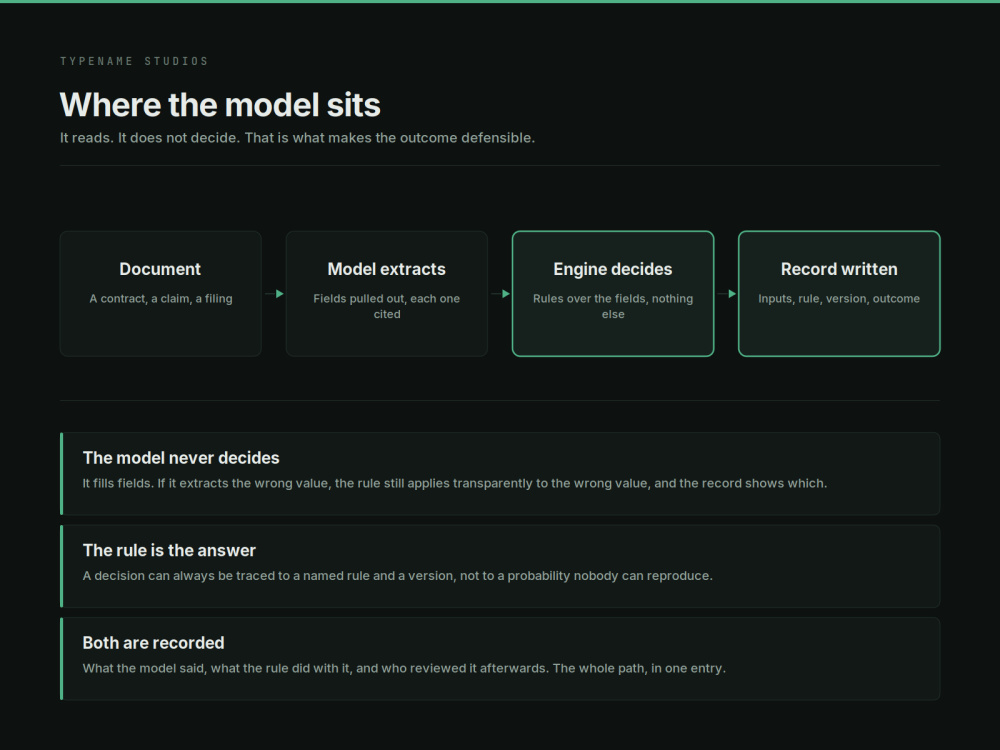Click the 'A decision can always be traced' text
Screen dimensions: 1000x750
click(x=397, y=576)
